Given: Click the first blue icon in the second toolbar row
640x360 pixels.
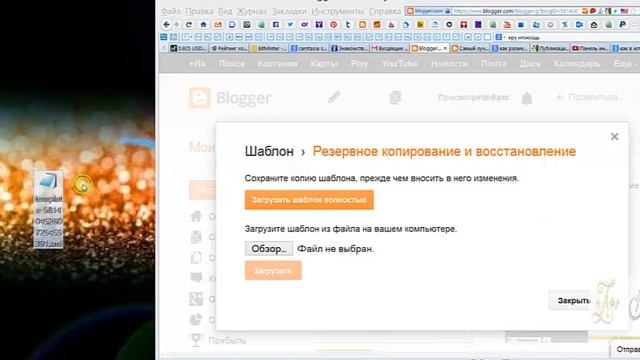Looking at the screenshot, I should point(164,37).
